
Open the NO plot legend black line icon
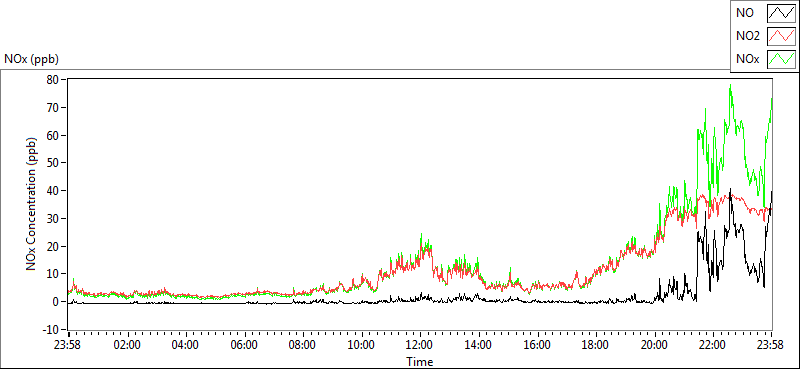point(781,14)
